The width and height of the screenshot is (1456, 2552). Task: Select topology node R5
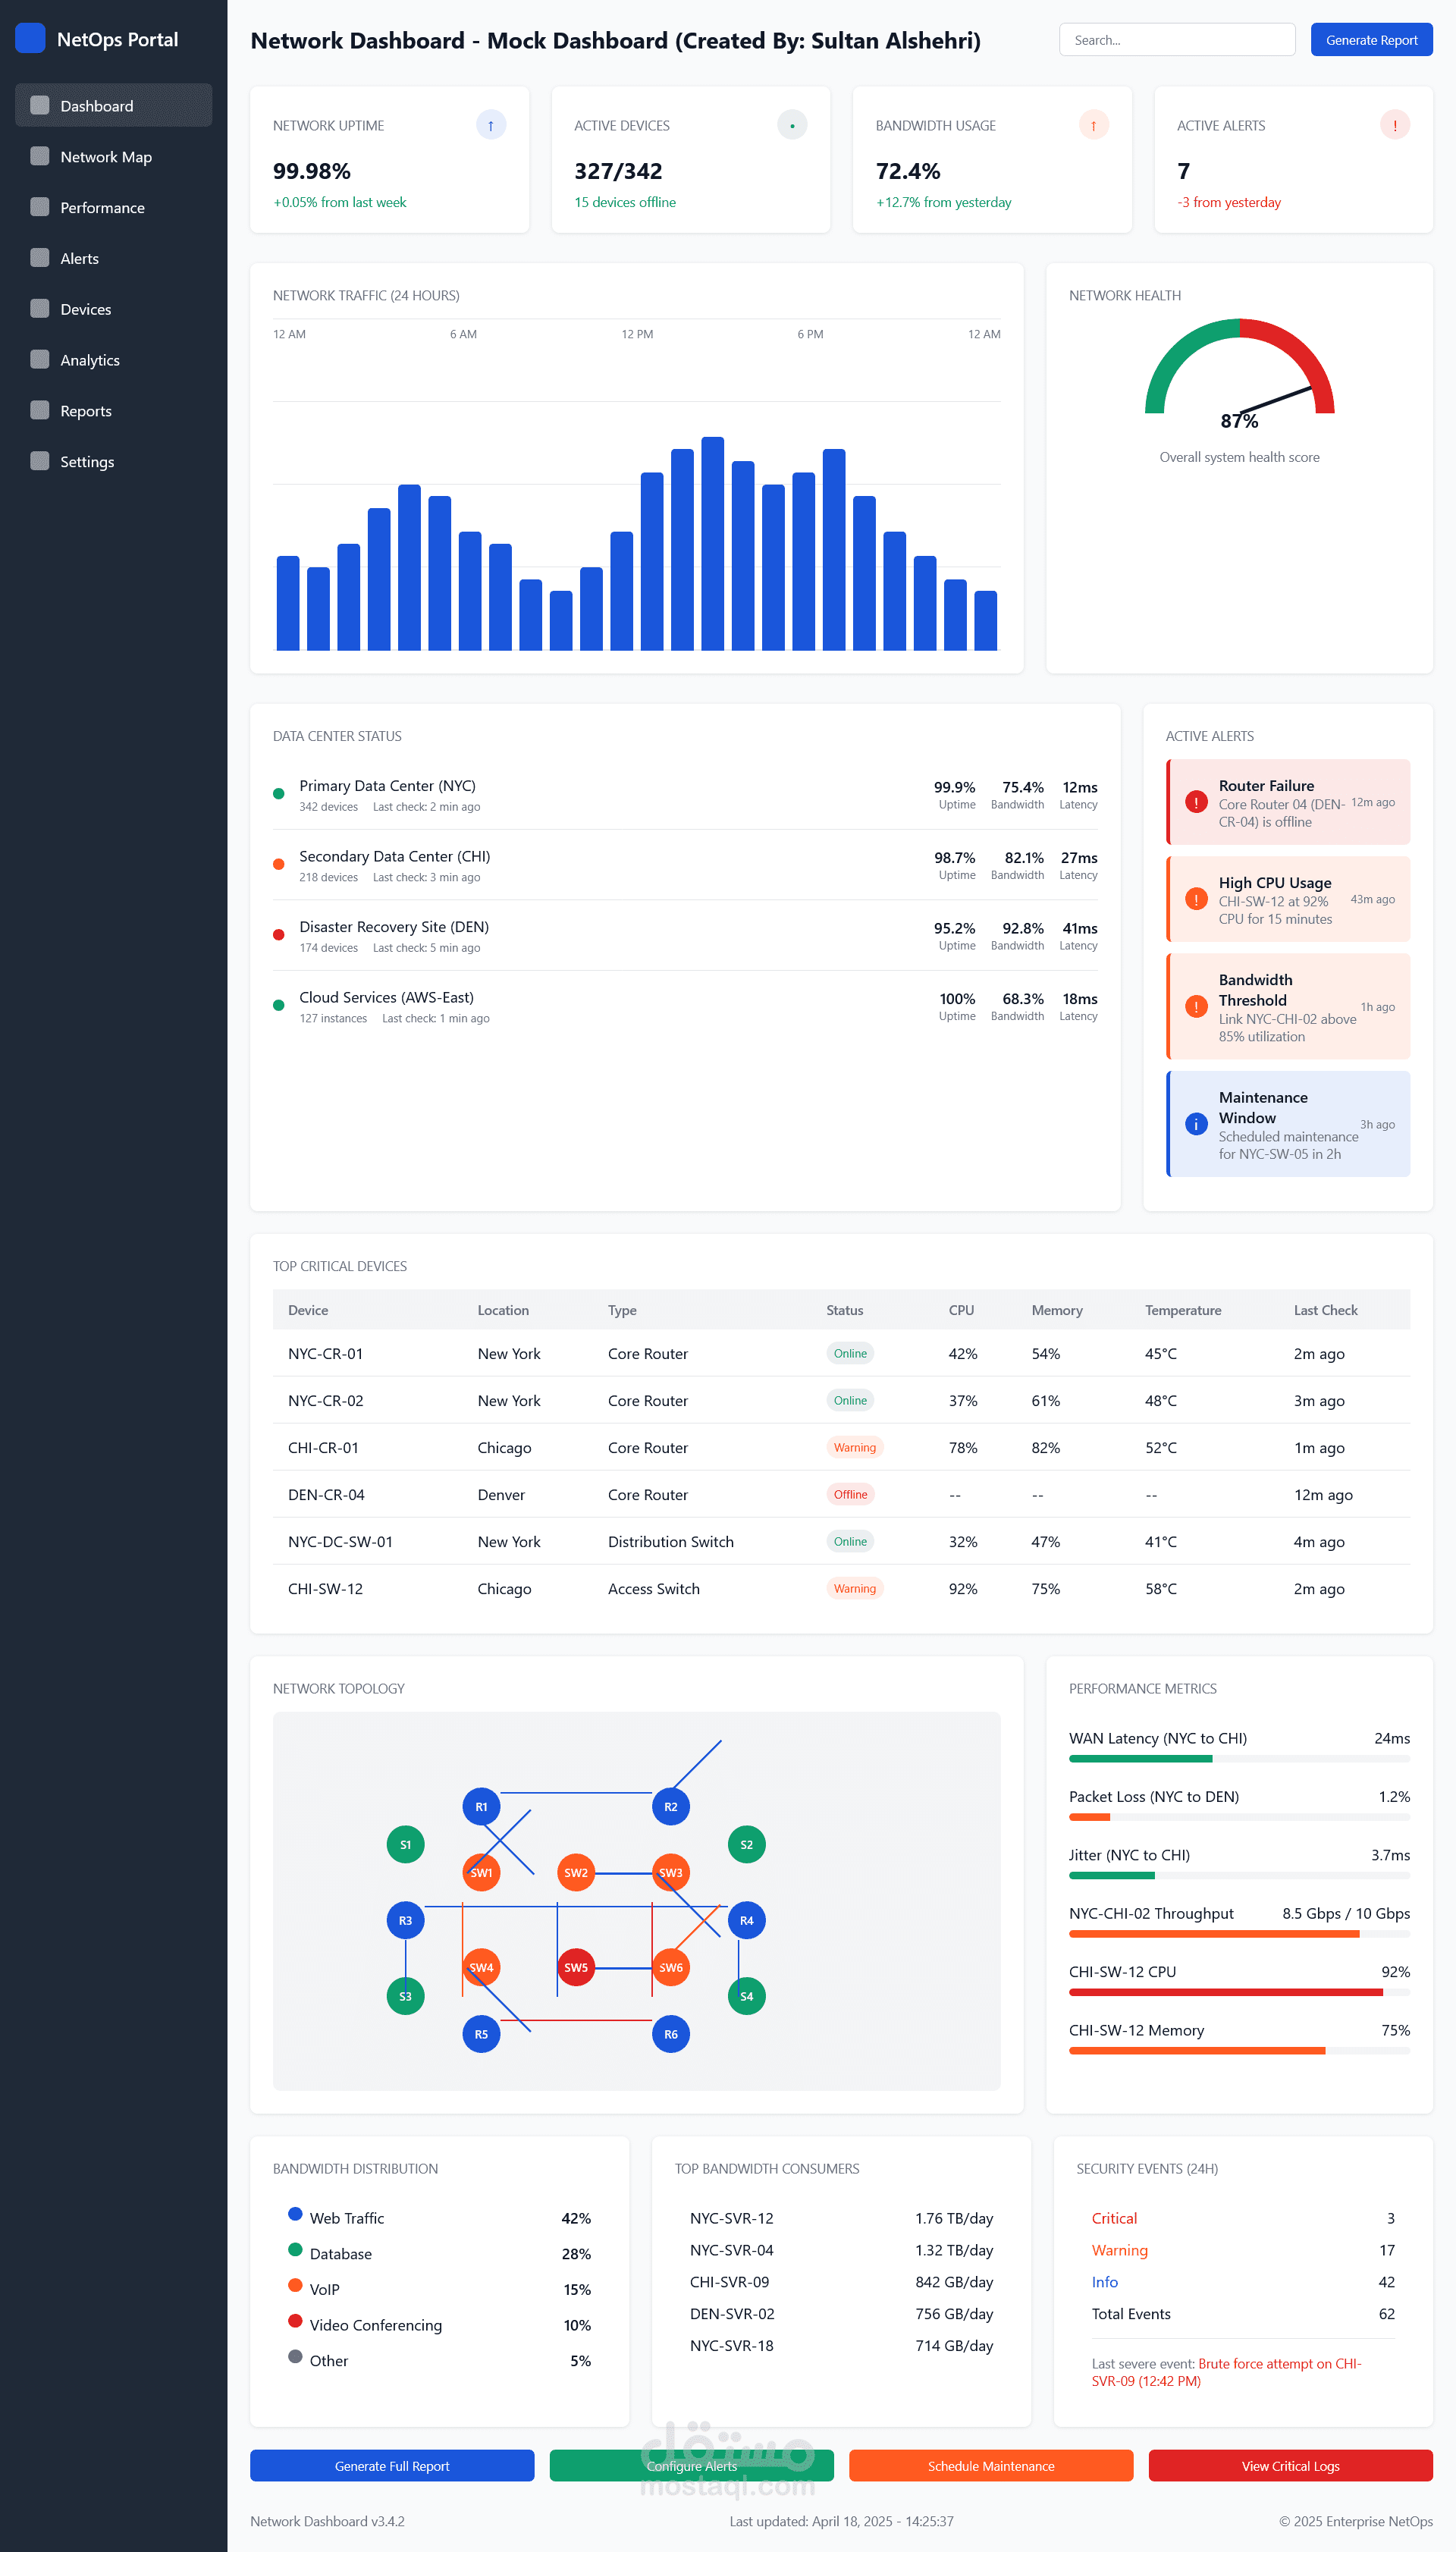click(481, 2034)
